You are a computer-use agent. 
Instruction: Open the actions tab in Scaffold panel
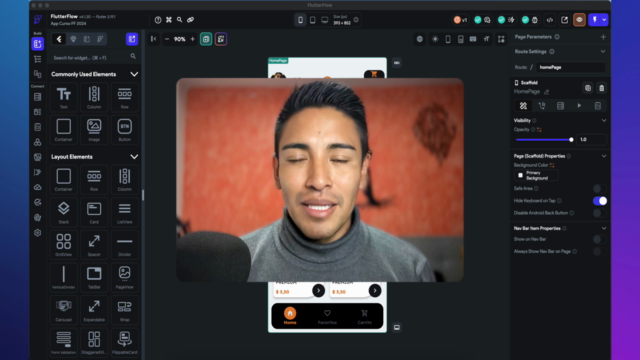coord(542,106)
